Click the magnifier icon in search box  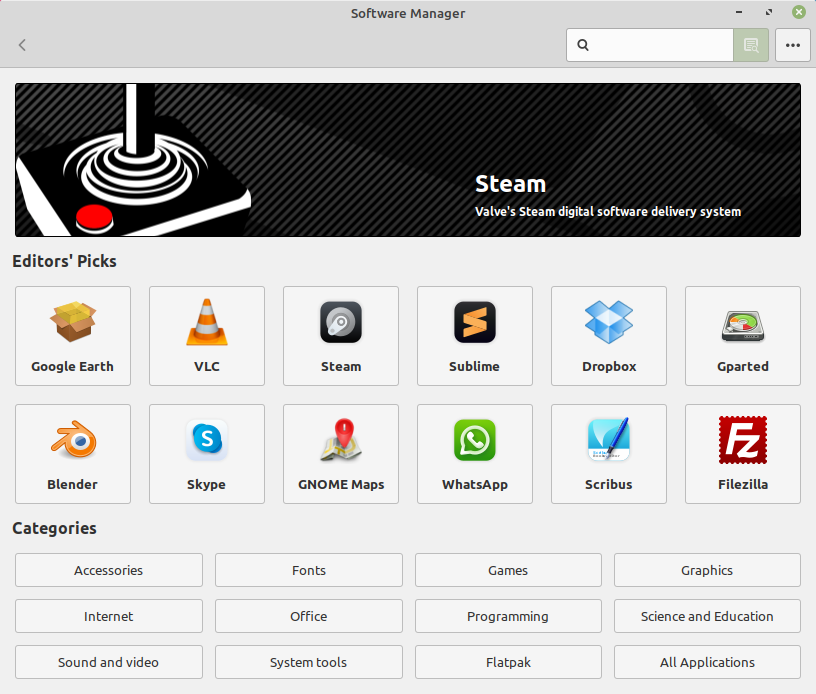point(583,45)
